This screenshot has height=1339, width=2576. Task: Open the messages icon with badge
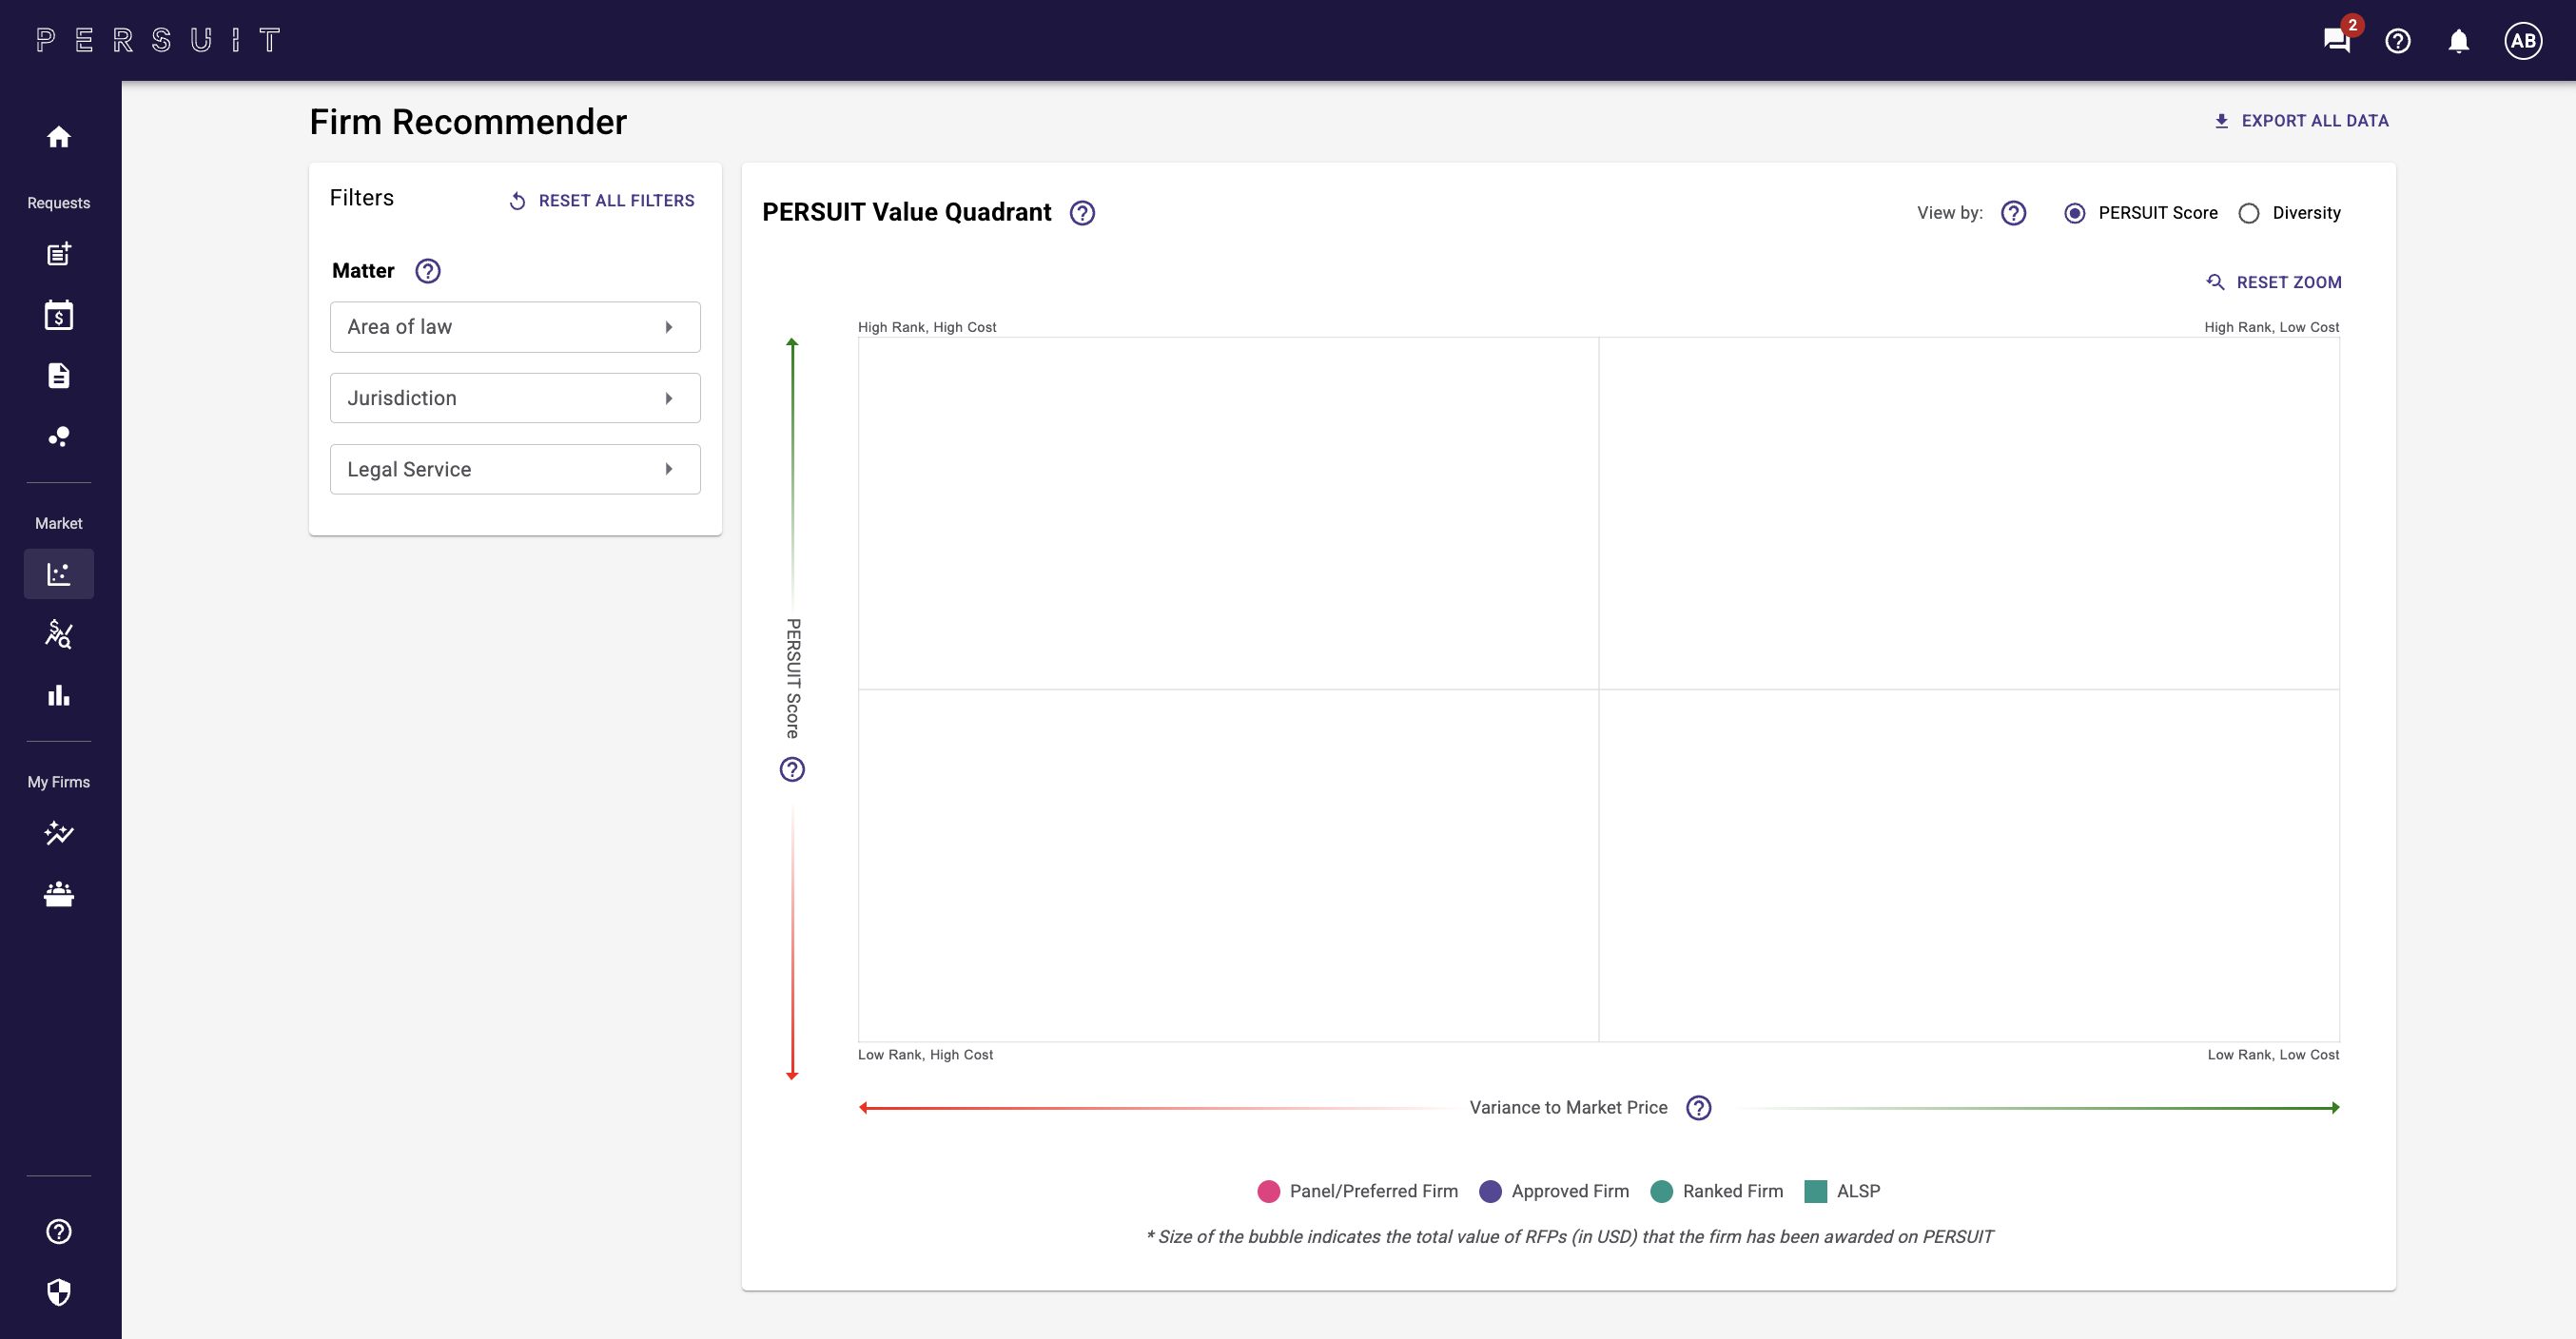point(2336,40)
